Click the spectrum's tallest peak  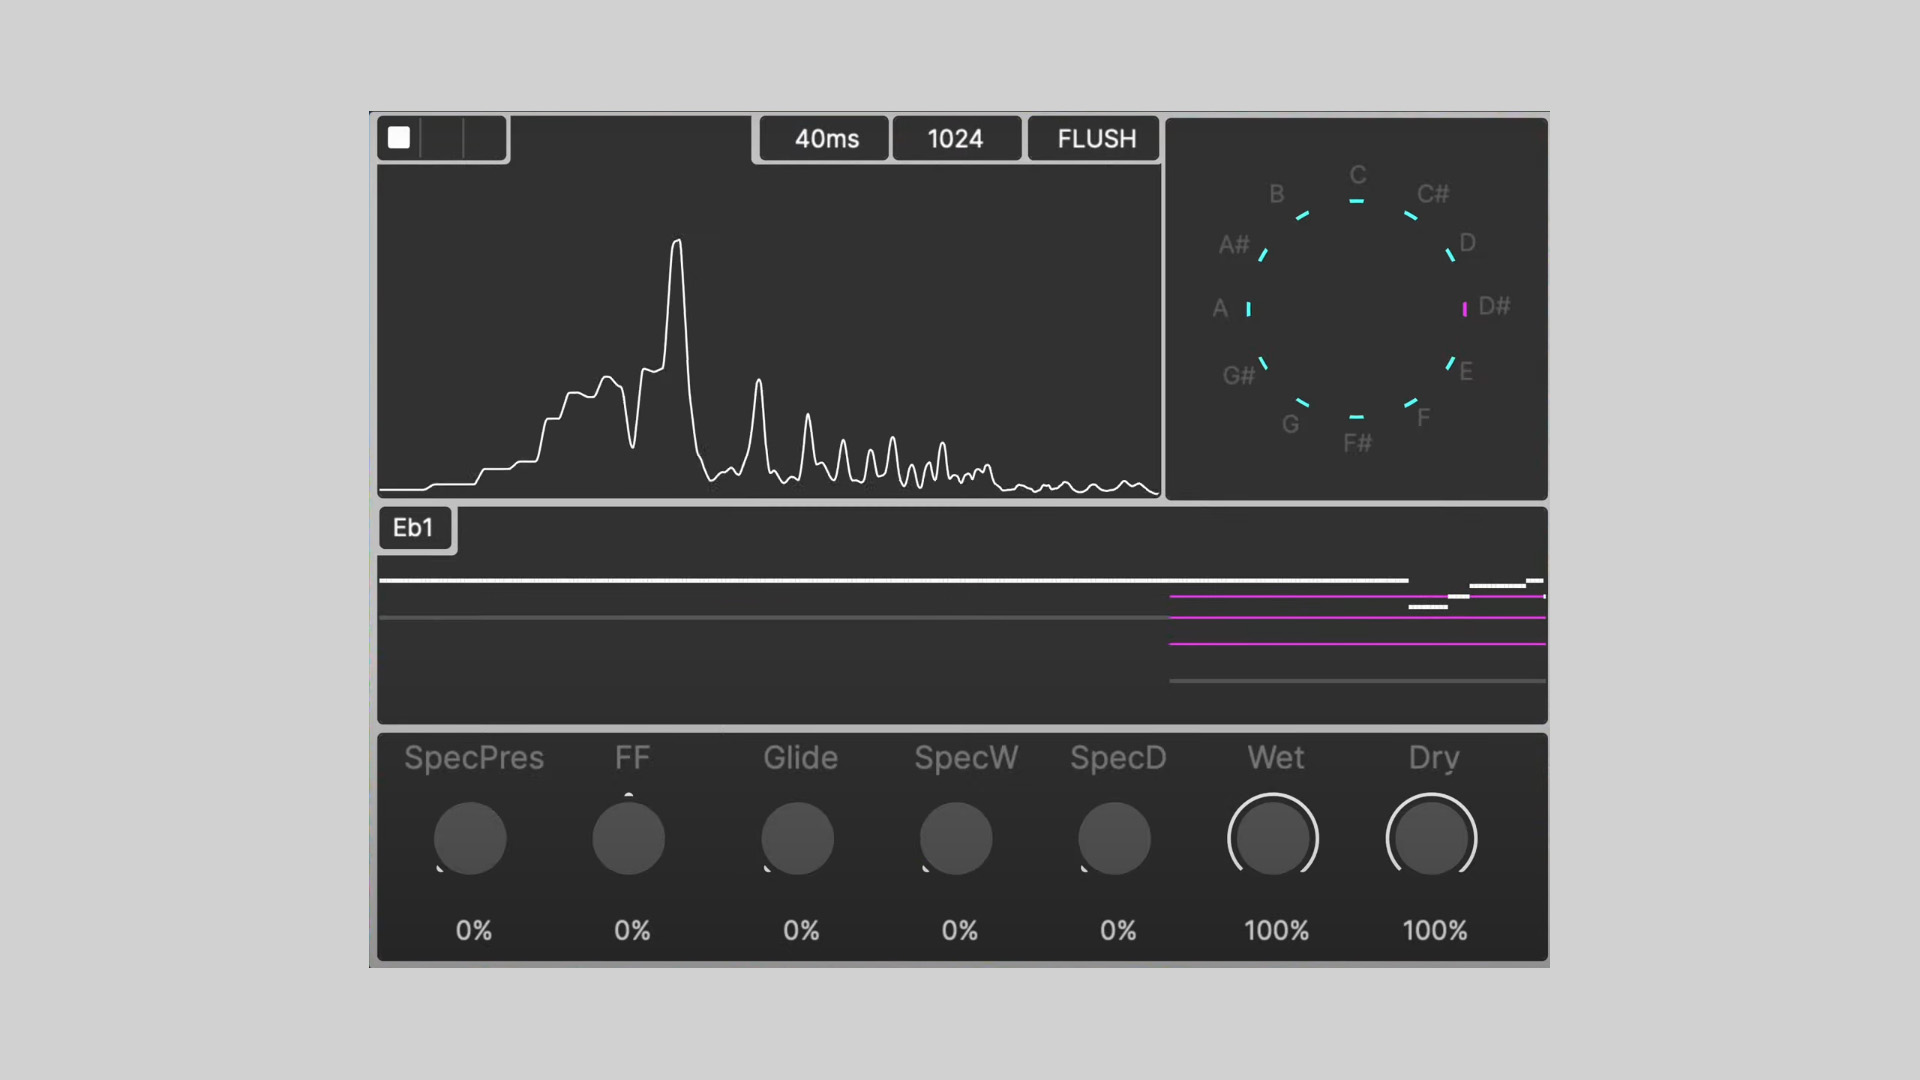(x=677, y=243)
